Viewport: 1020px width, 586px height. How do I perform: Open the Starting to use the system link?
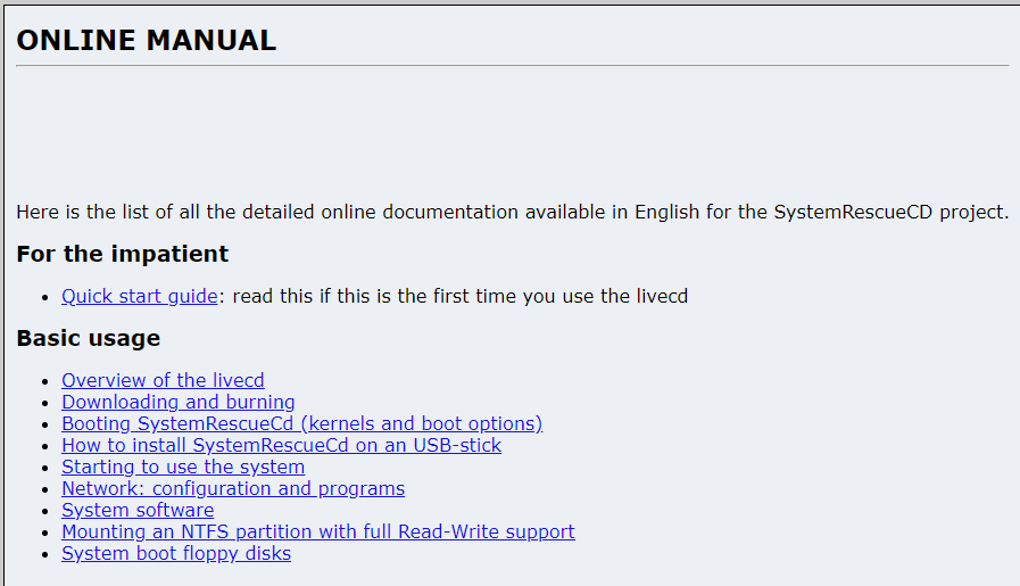[x=183, y=467]
